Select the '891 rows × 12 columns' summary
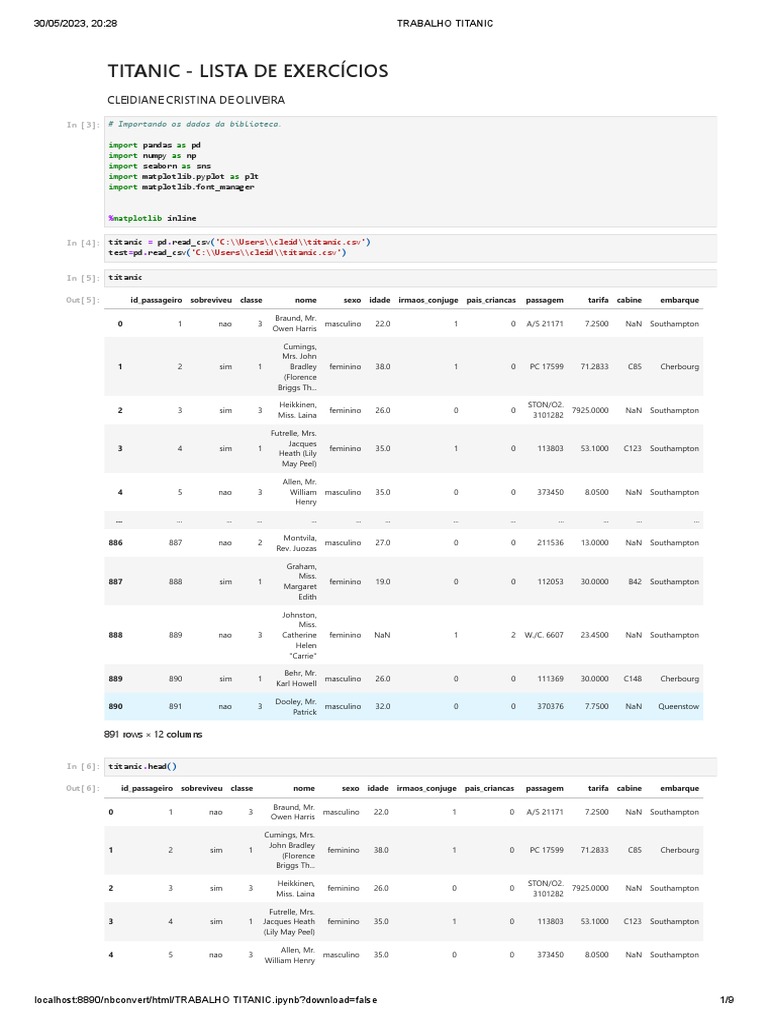This screenshot has width=768, height=1024. (x=153, y=735)
